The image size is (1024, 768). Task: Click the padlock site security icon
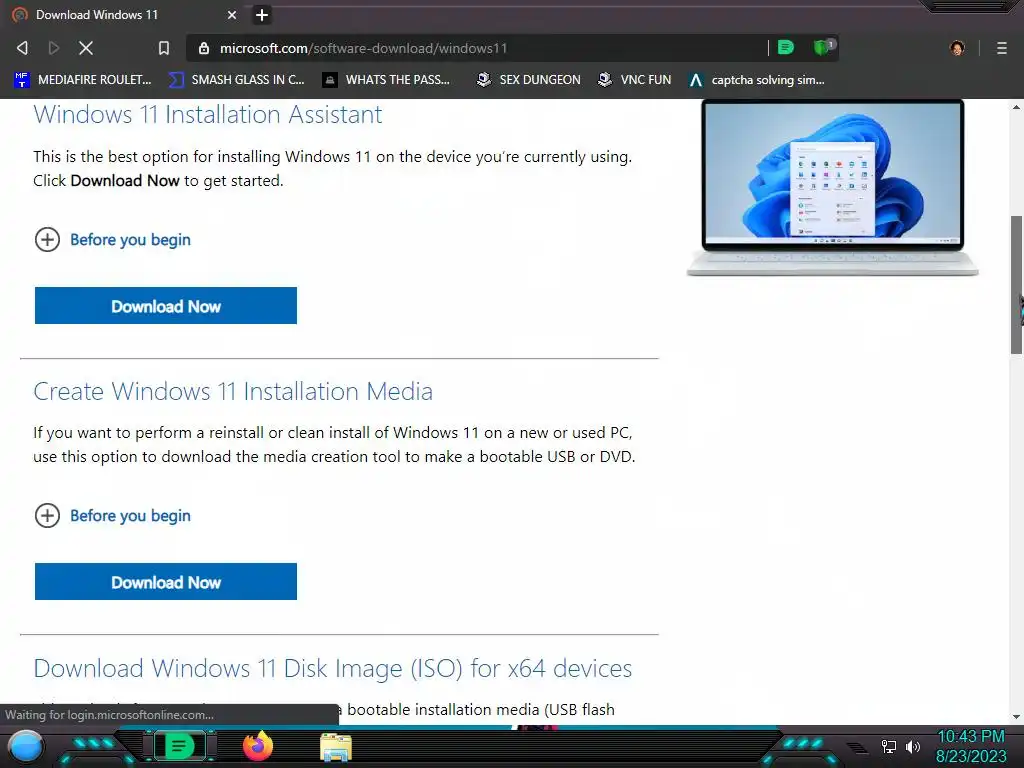click(x=204, y=48)
